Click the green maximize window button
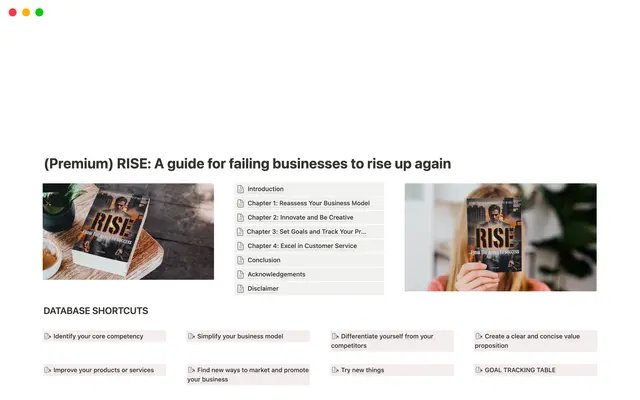The image size is (640, 400). [x=39, y=12]
